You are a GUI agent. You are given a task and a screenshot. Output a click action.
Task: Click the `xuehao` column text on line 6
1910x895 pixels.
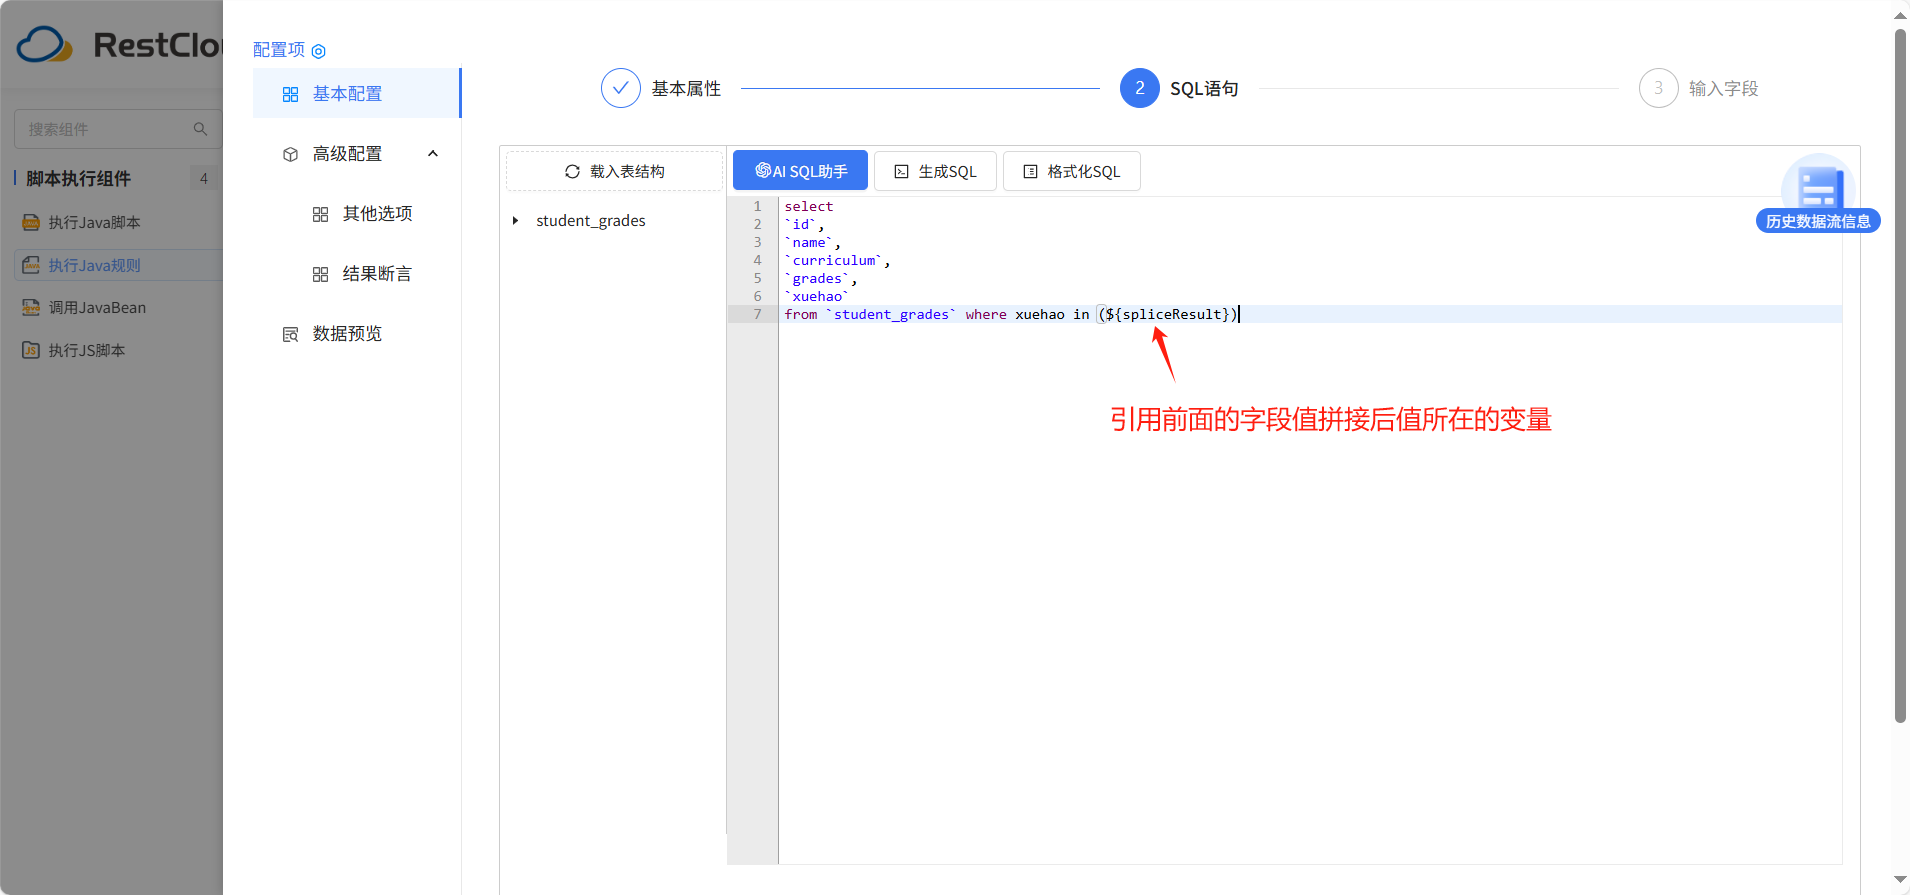click(817, 296)
